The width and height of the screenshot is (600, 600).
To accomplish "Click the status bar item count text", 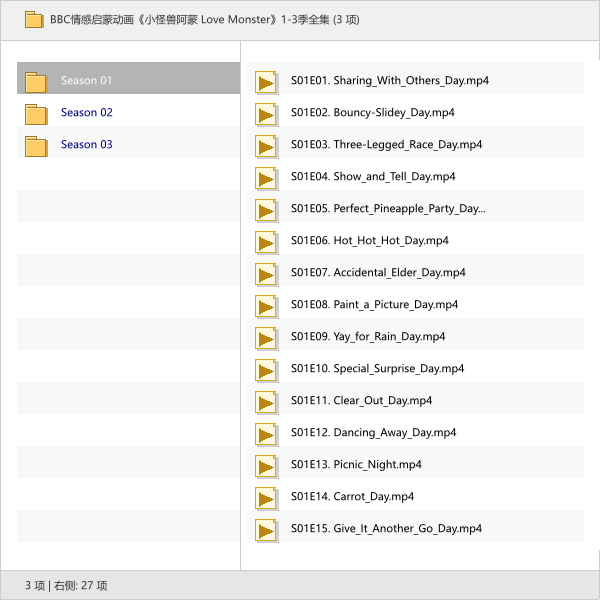I will [66, 585].
